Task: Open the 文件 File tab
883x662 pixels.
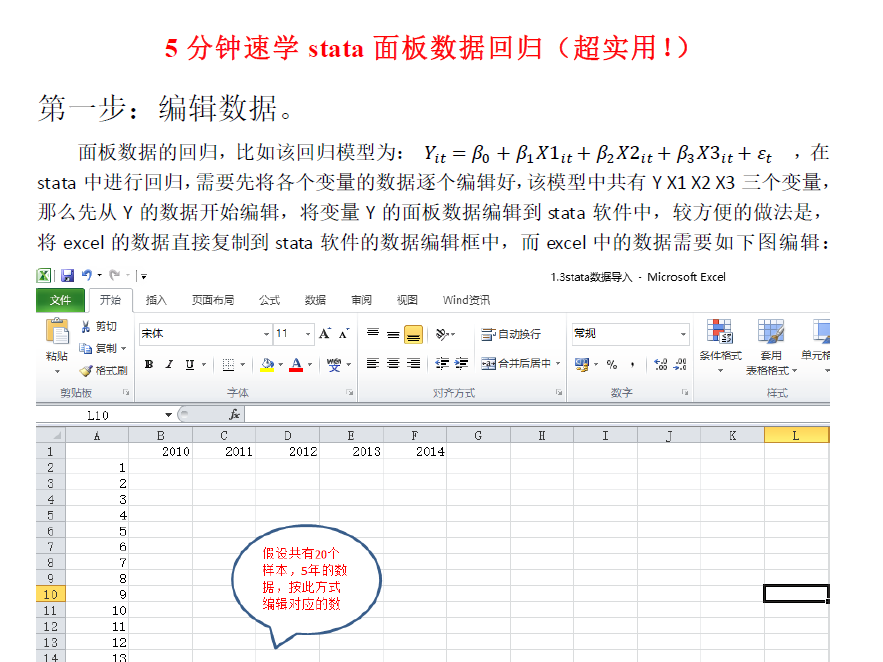Action: point(60,300)
